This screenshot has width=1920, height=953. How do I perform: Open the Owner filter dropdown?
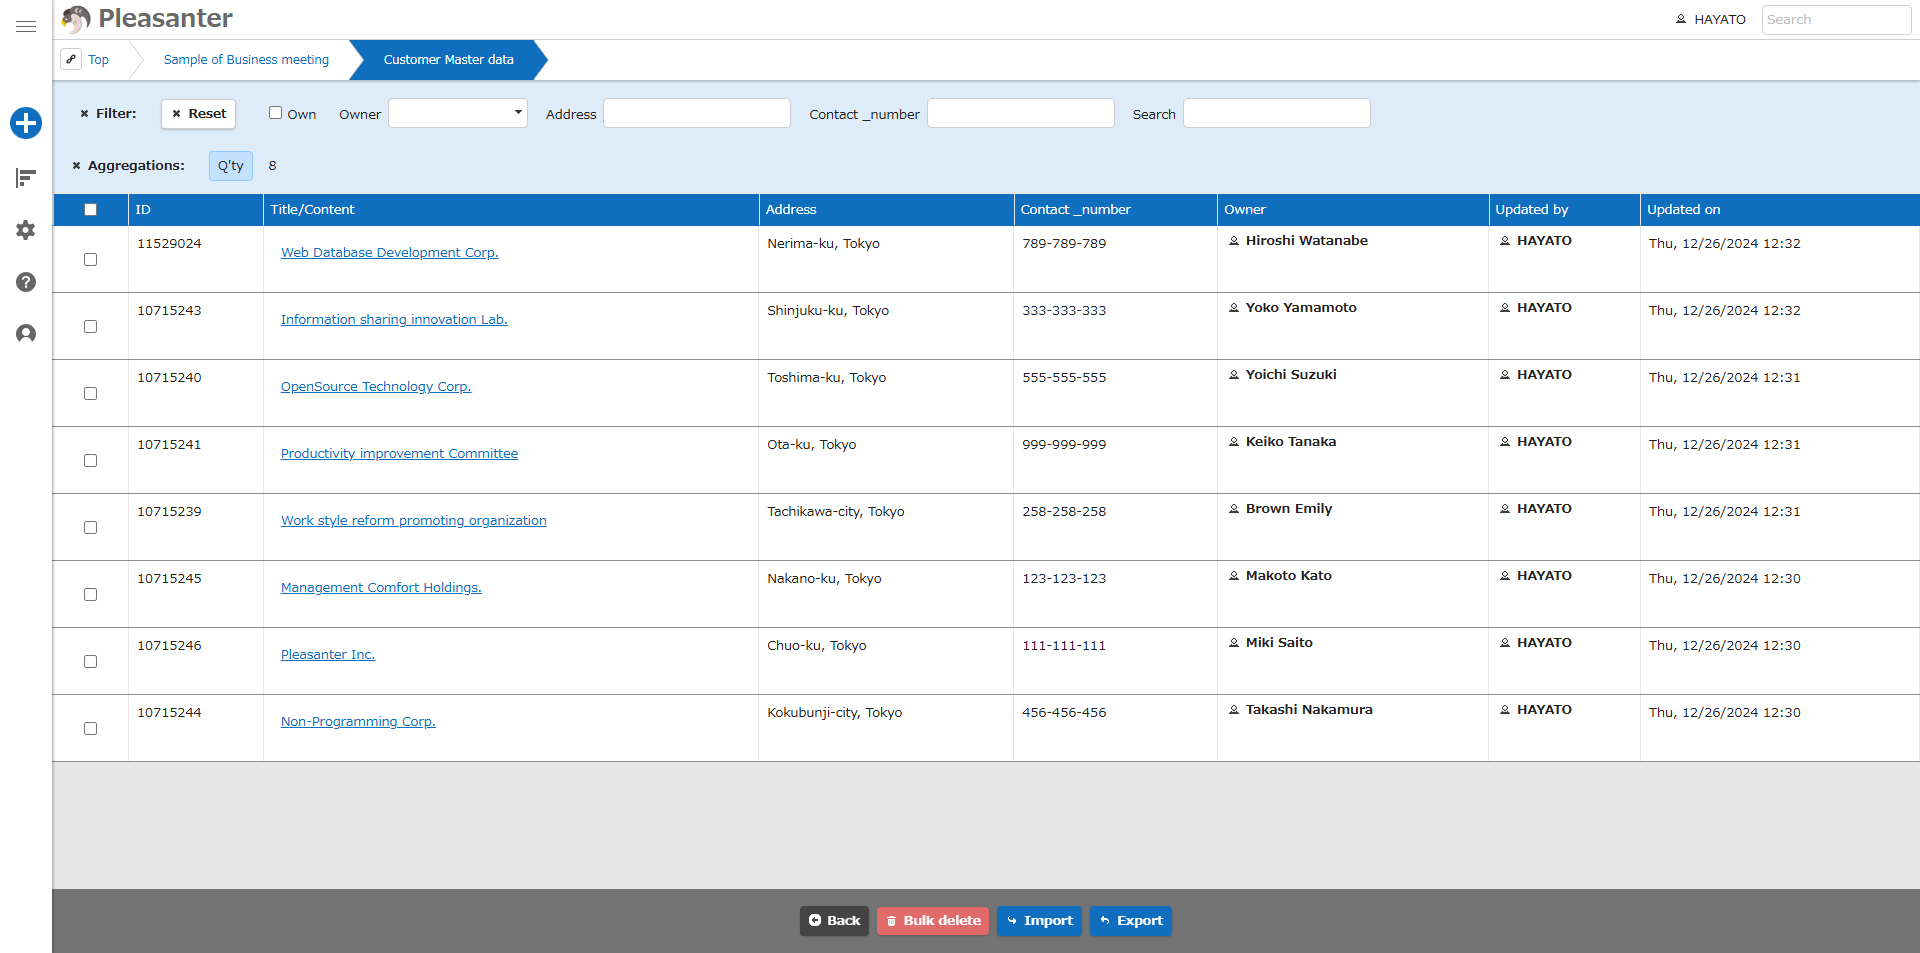tap(458, 113)
